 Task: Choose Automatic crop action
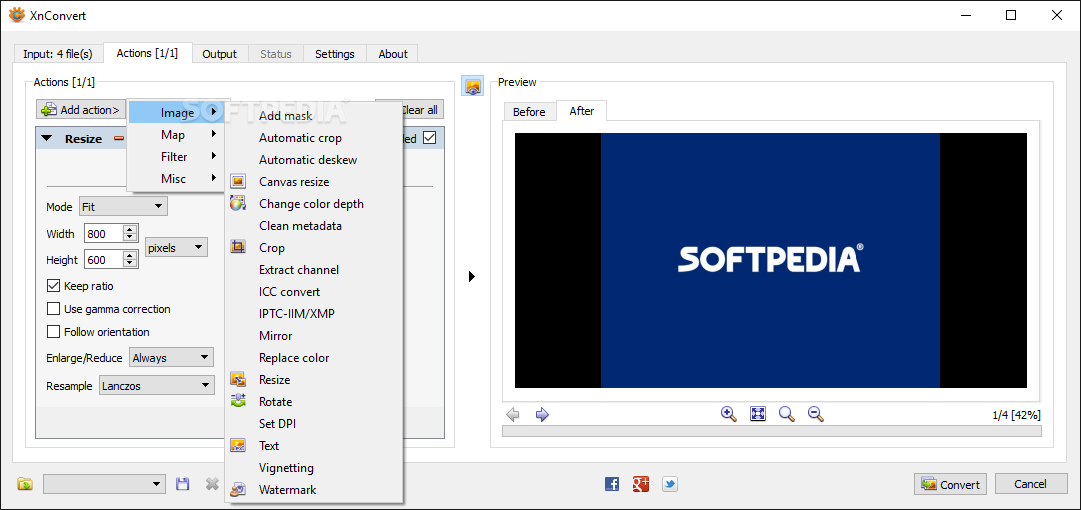tap(314, 138)
